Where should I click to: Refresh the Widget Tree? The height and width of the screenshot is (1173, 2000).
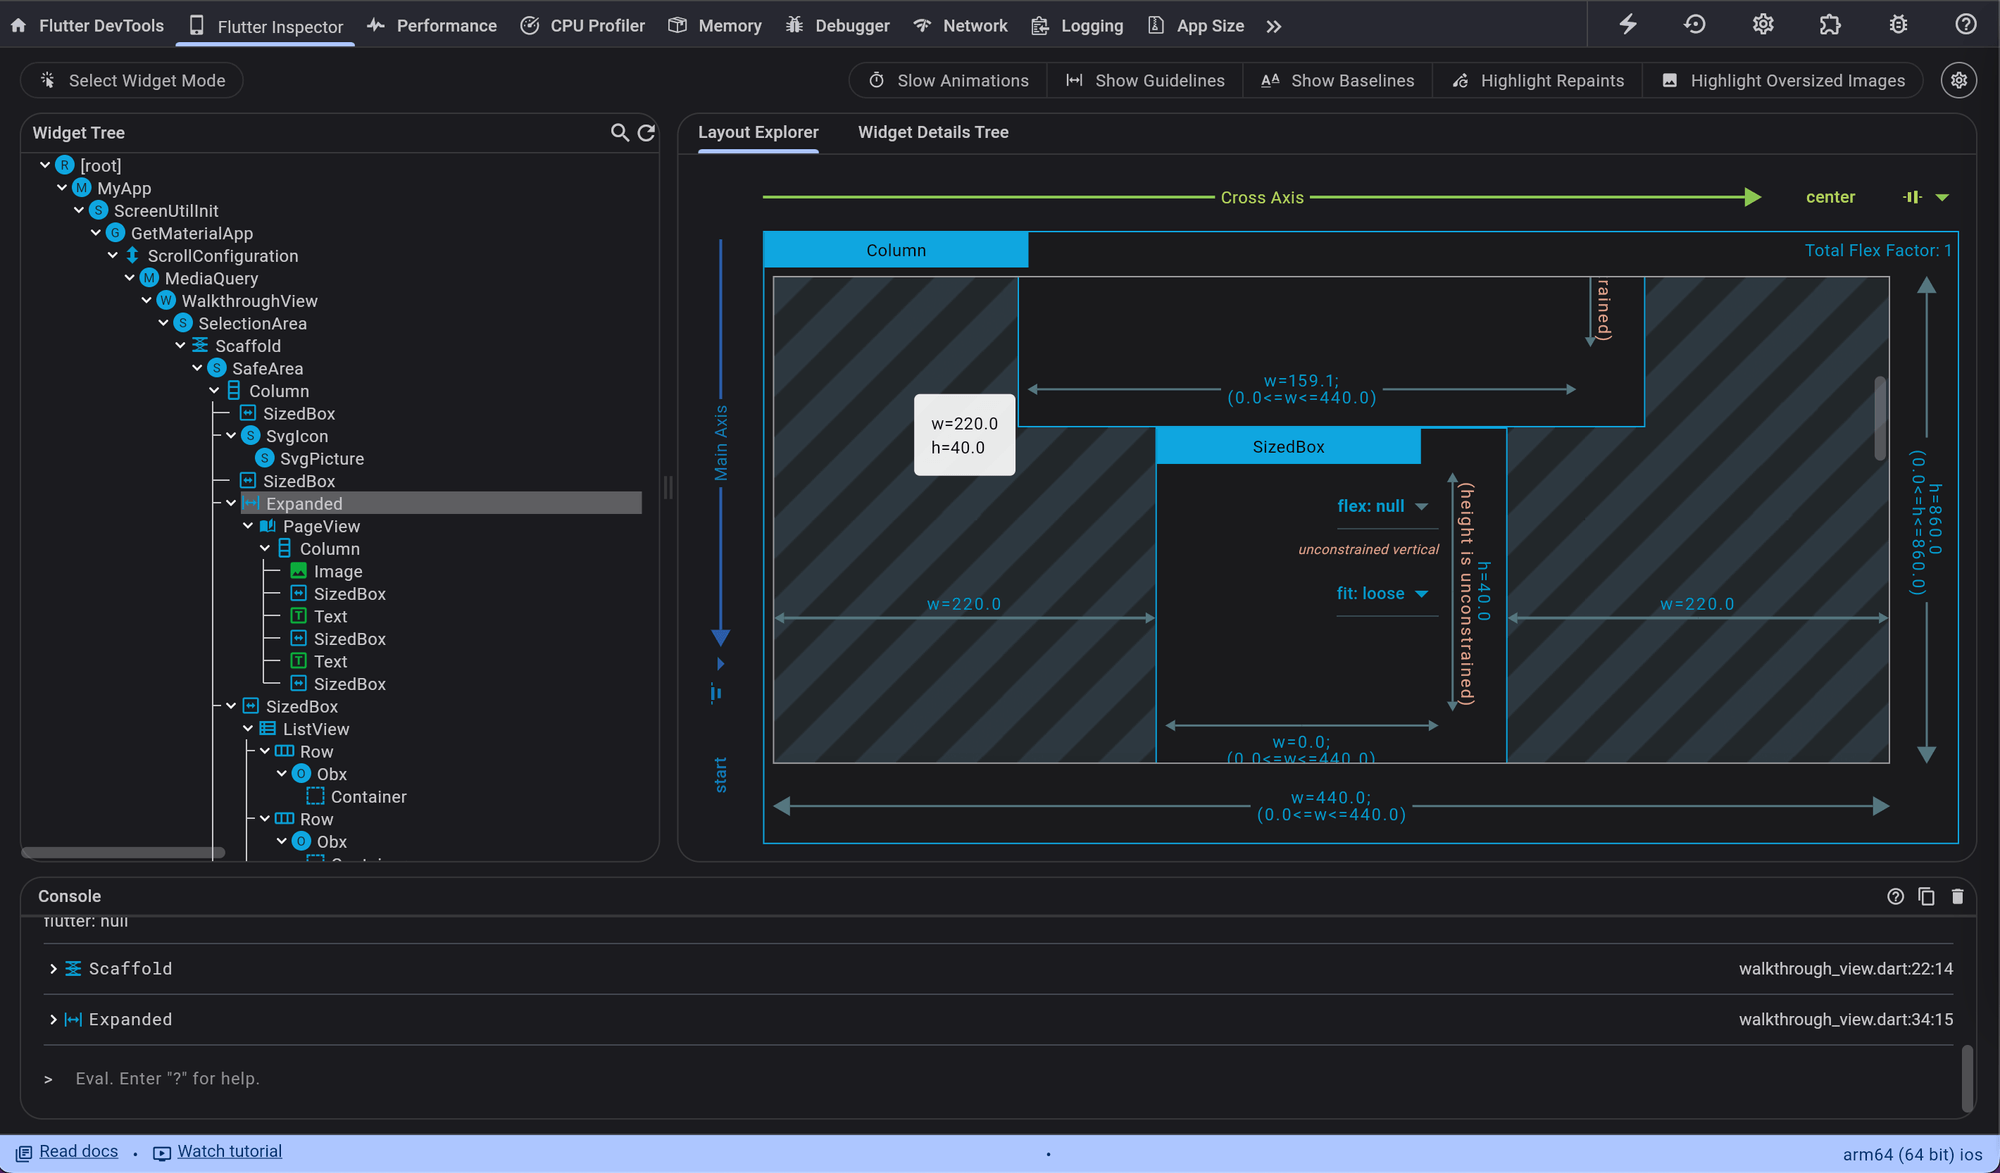pyautogui.click(x=647, y=132)
